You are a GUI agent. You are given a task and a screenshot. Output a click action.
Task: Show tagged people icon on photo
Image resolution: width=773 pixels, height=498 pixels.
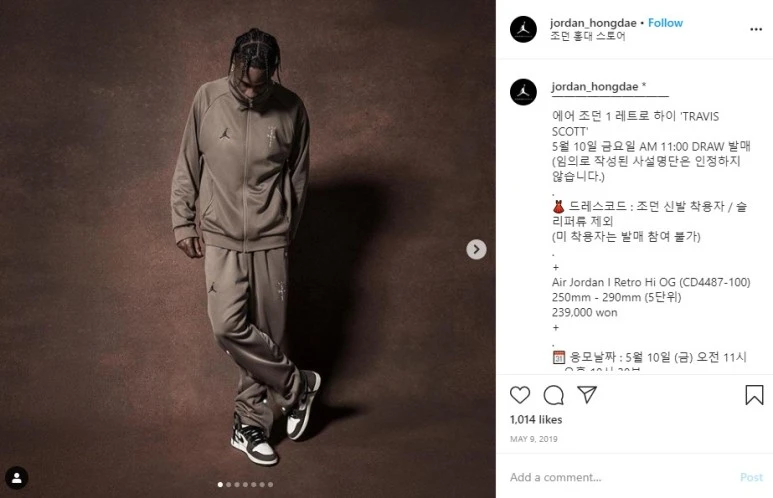17,478
